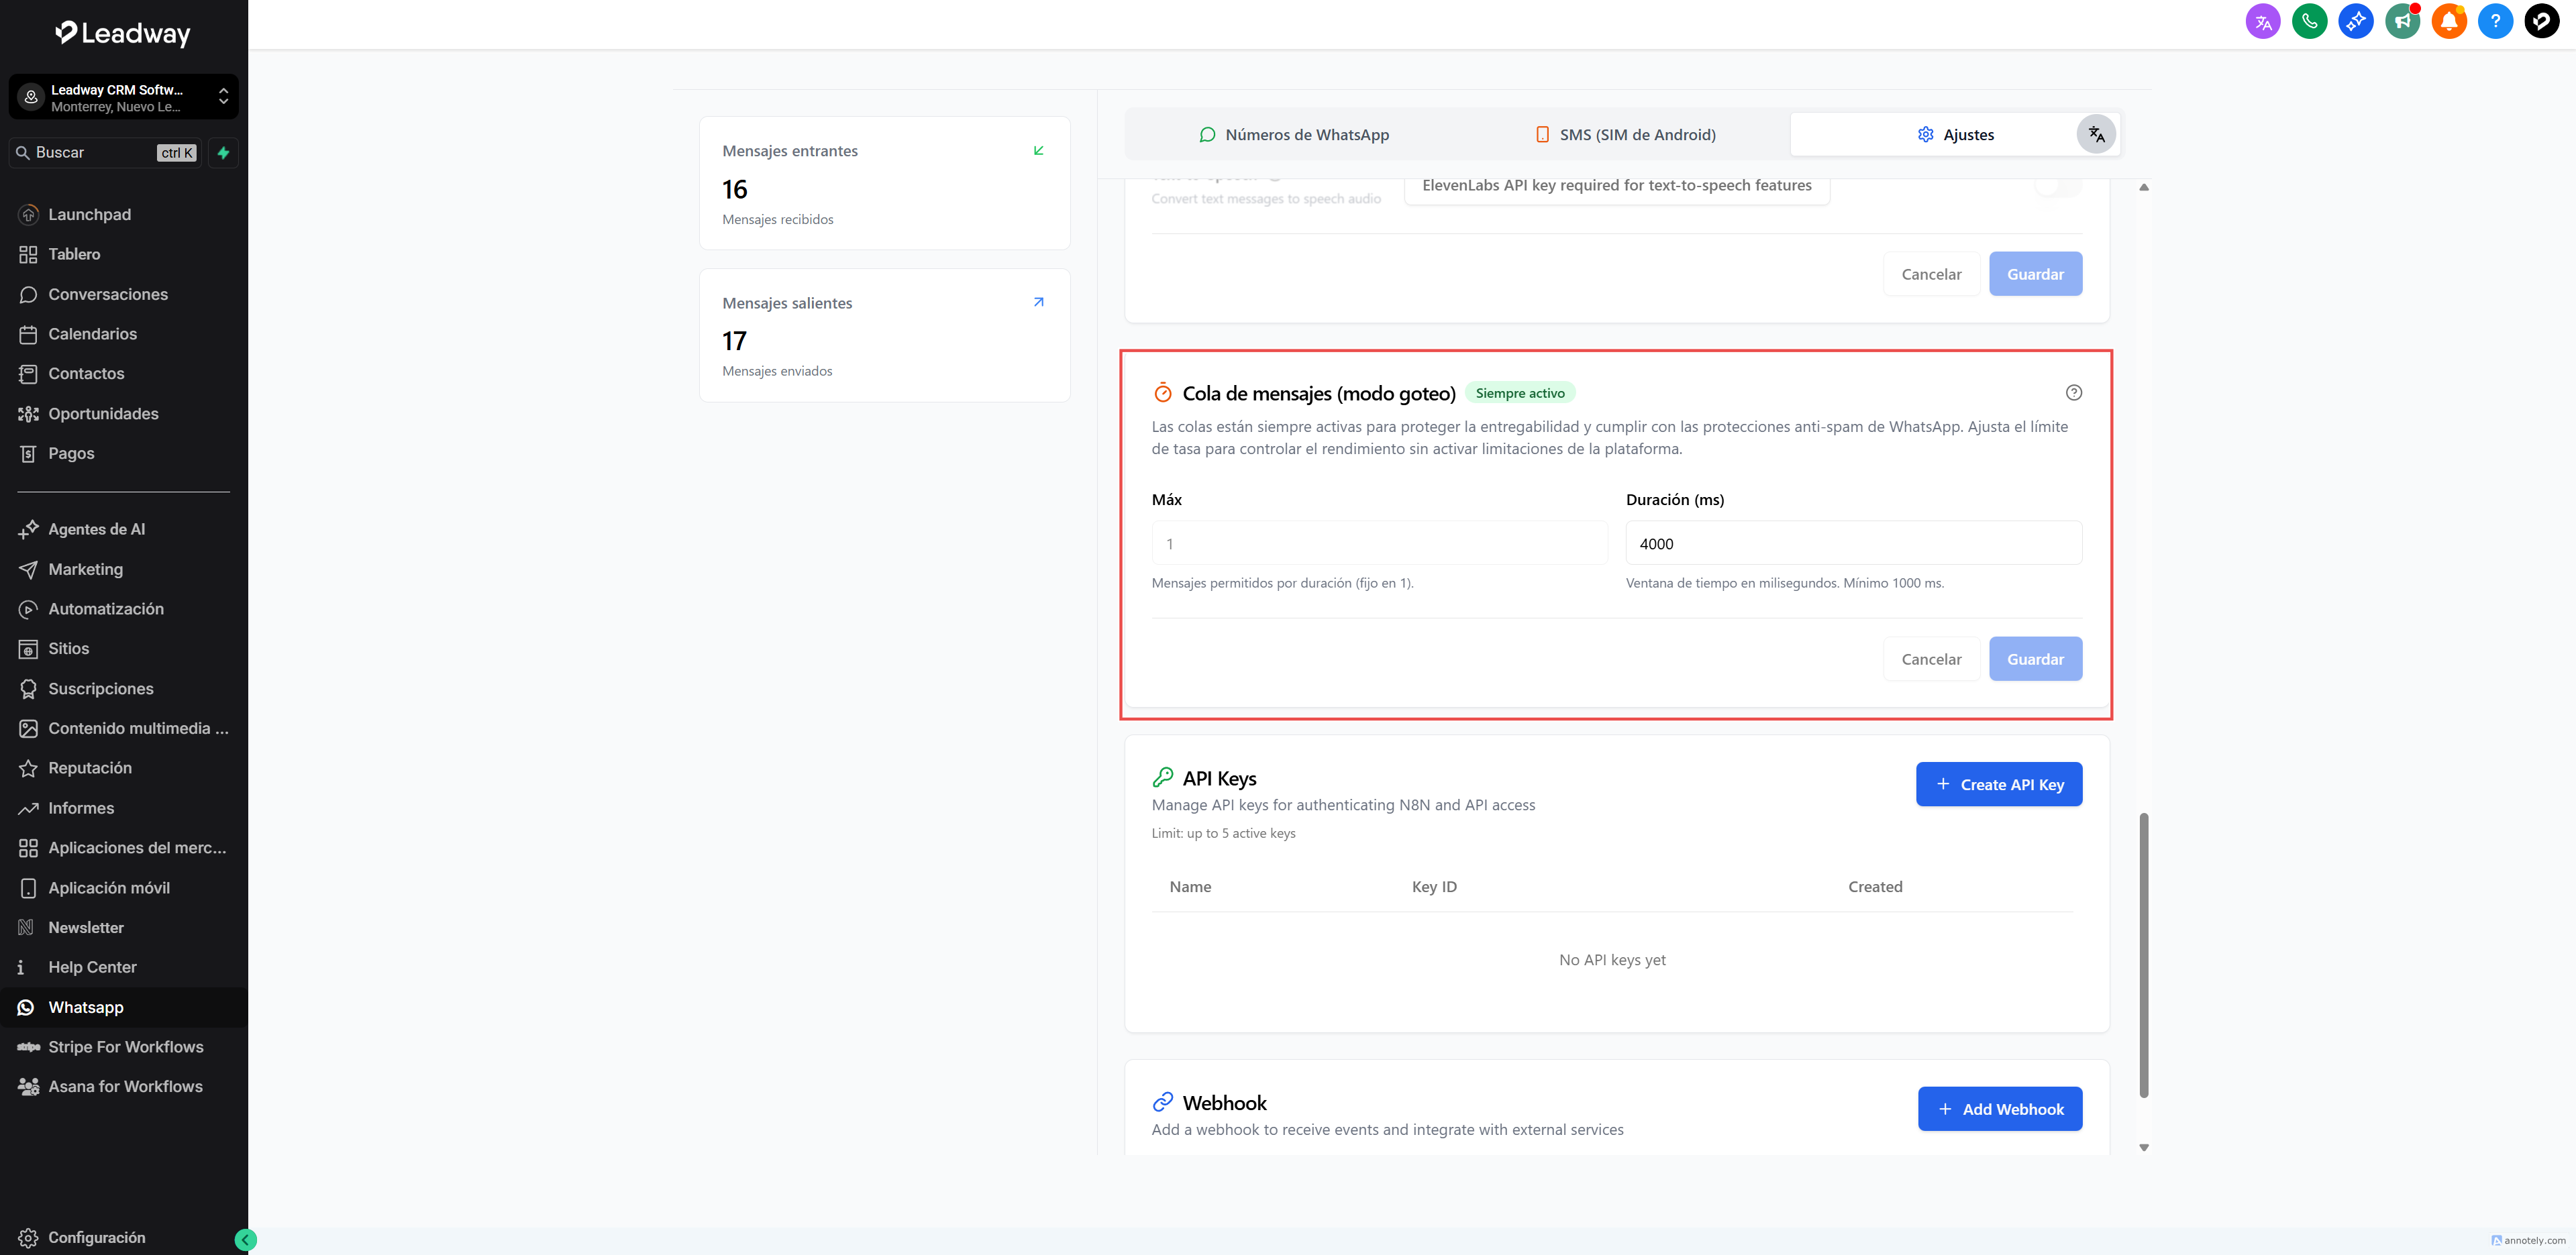Click the green lightning quick actions icon
The height and width of the screenshot is (1255, 2576).
coord(223,153)
